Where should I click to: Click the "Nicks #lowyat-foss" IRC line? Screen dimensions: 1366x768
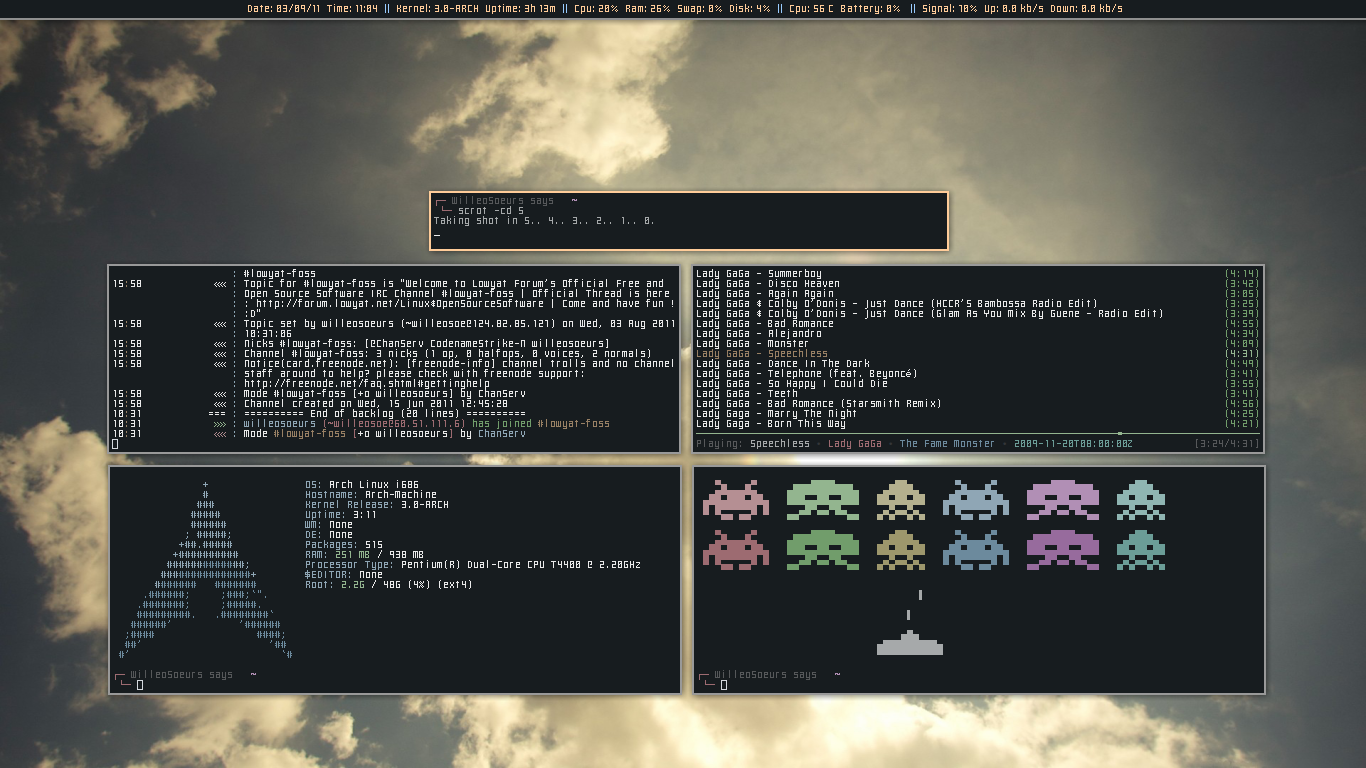coord(426,344)
